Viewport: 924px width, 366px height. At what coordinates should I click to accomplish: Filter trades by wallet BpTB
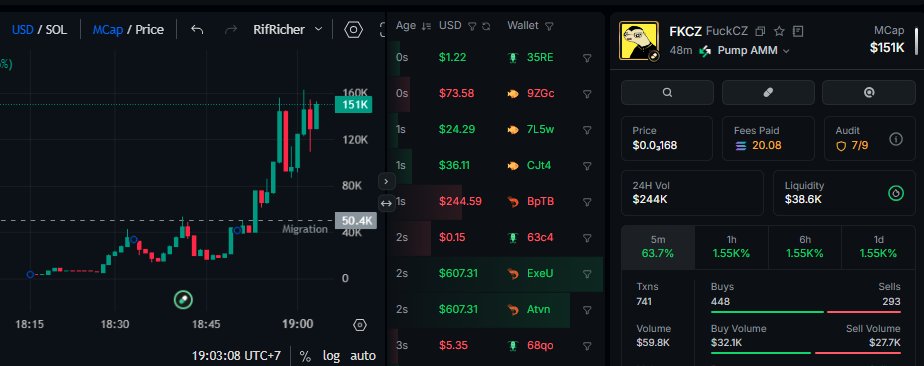click(587, 202)
